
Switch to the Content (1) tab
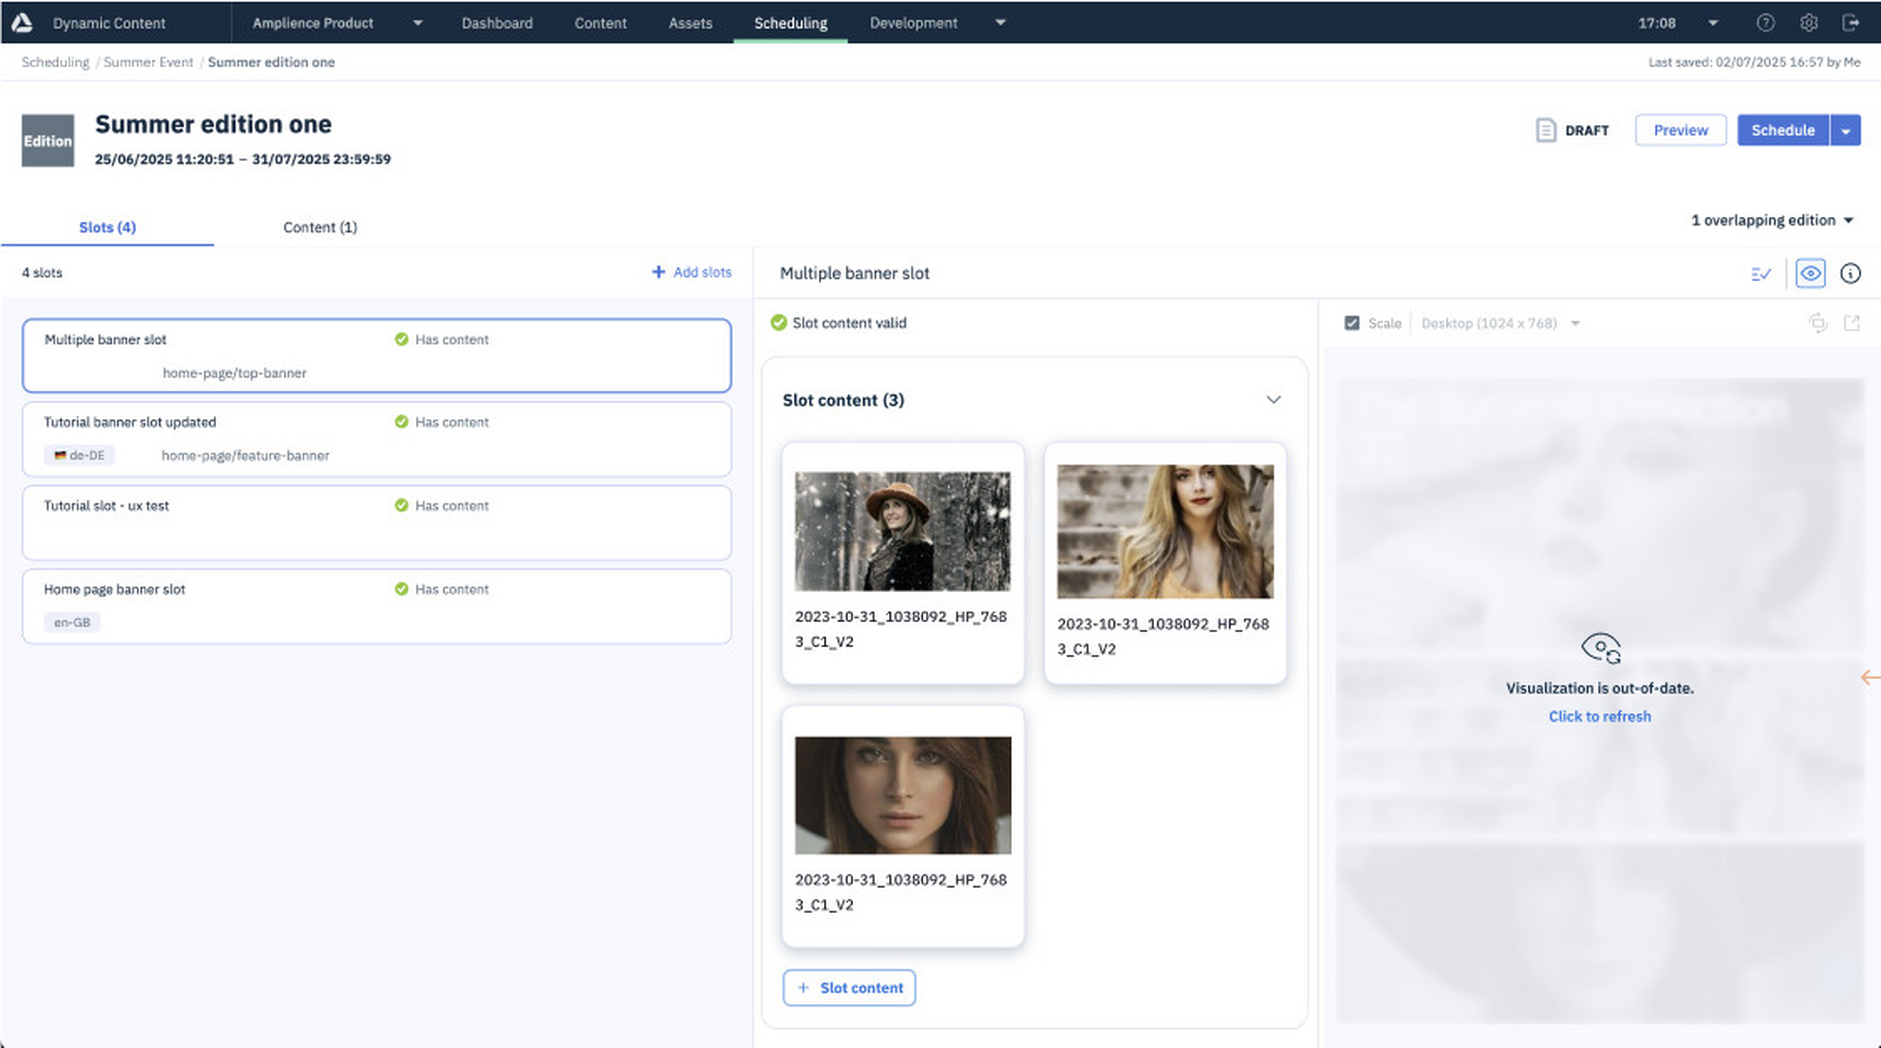tap(320, 227)
